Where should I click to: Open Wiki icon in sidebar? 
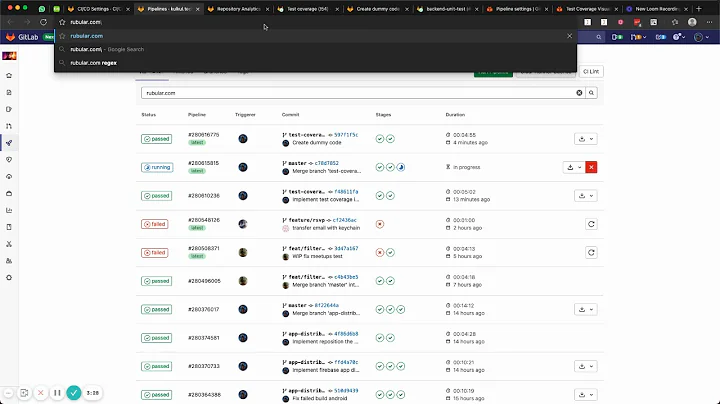coord(9,227)
